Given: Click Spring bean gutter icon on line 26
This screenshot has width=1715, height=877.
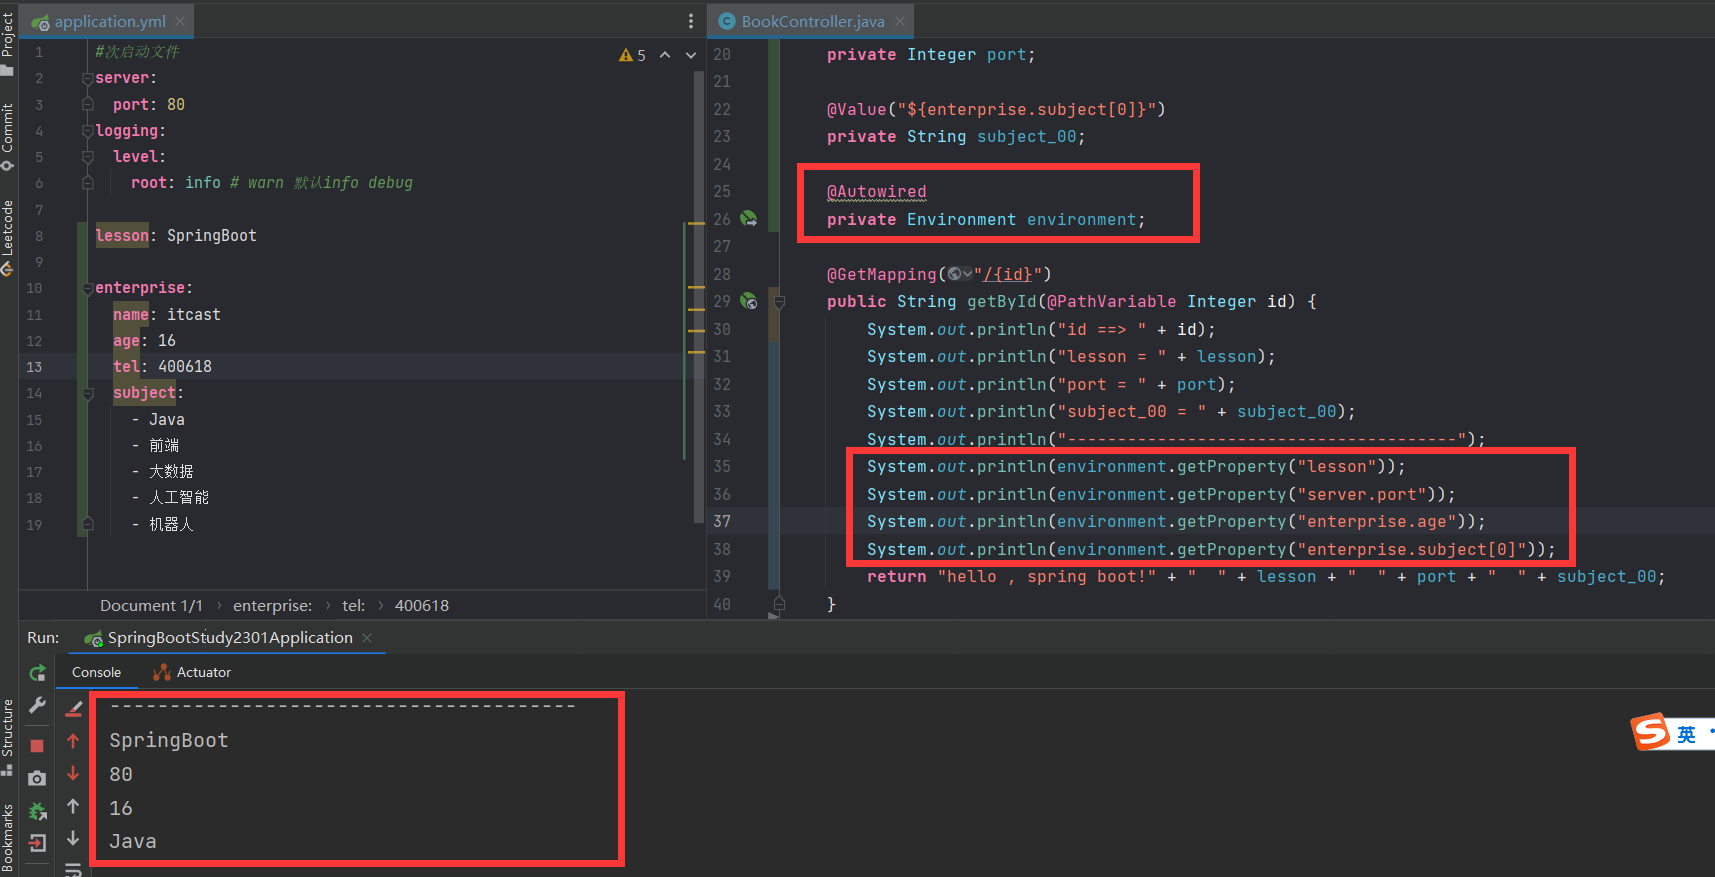Looking at the screenshot, I should click(748, 218).
